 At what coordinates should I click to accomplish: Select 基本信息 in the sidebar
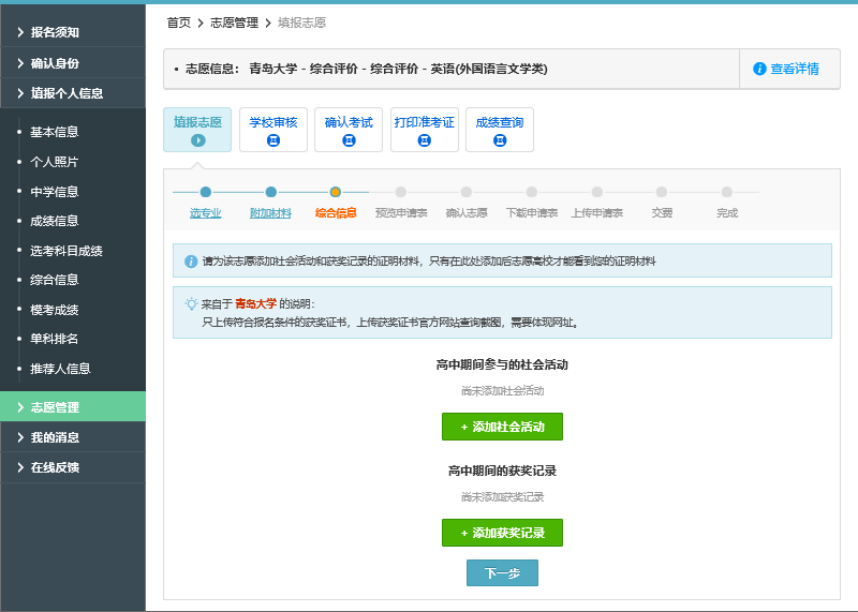(x=54, y=132)
